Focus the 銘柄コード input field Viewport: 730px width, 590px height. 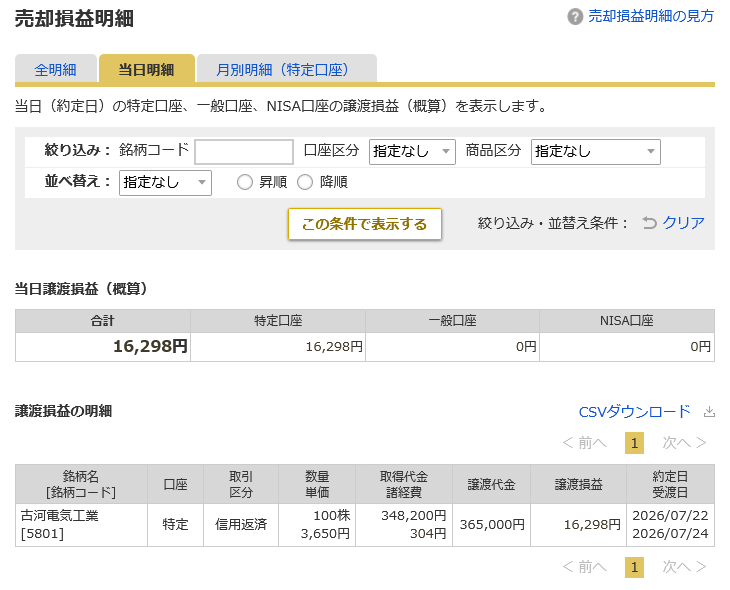pos(244,152)
